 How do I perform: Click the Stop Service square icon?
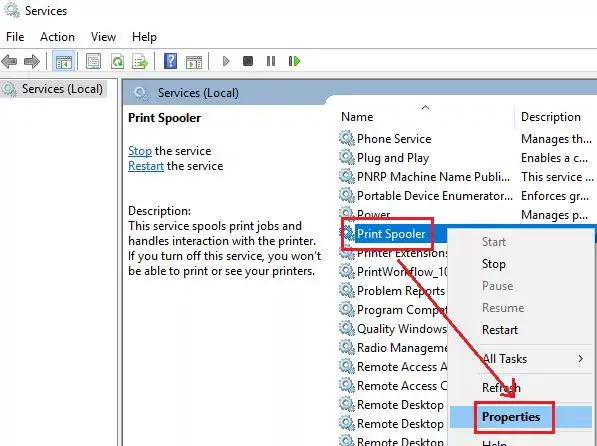point(248,61)
